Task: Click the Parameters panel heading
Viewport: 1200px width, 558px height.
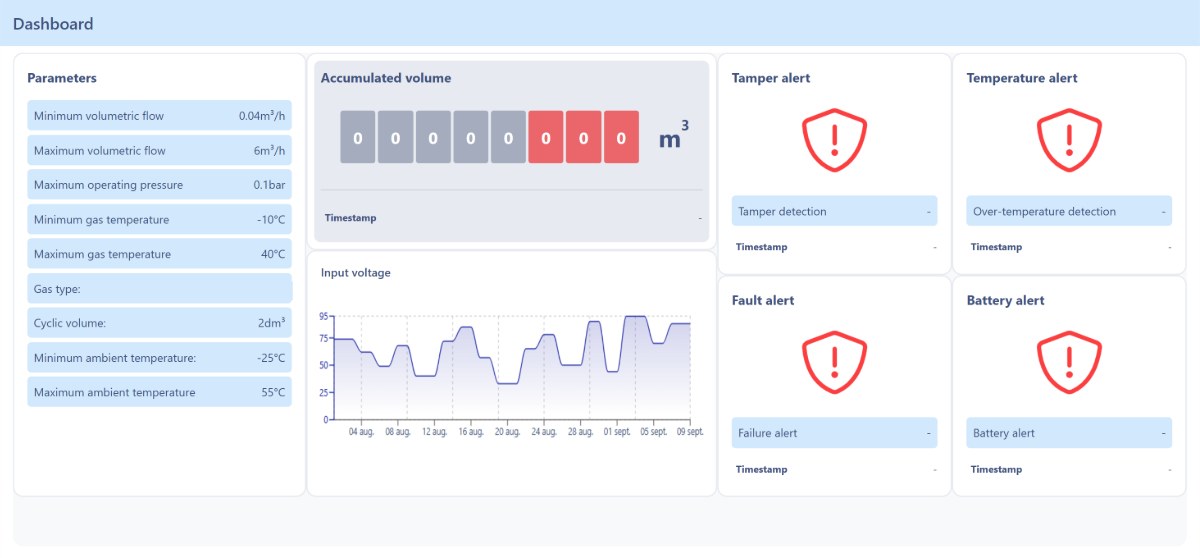Action: click(x=62, y=78)
